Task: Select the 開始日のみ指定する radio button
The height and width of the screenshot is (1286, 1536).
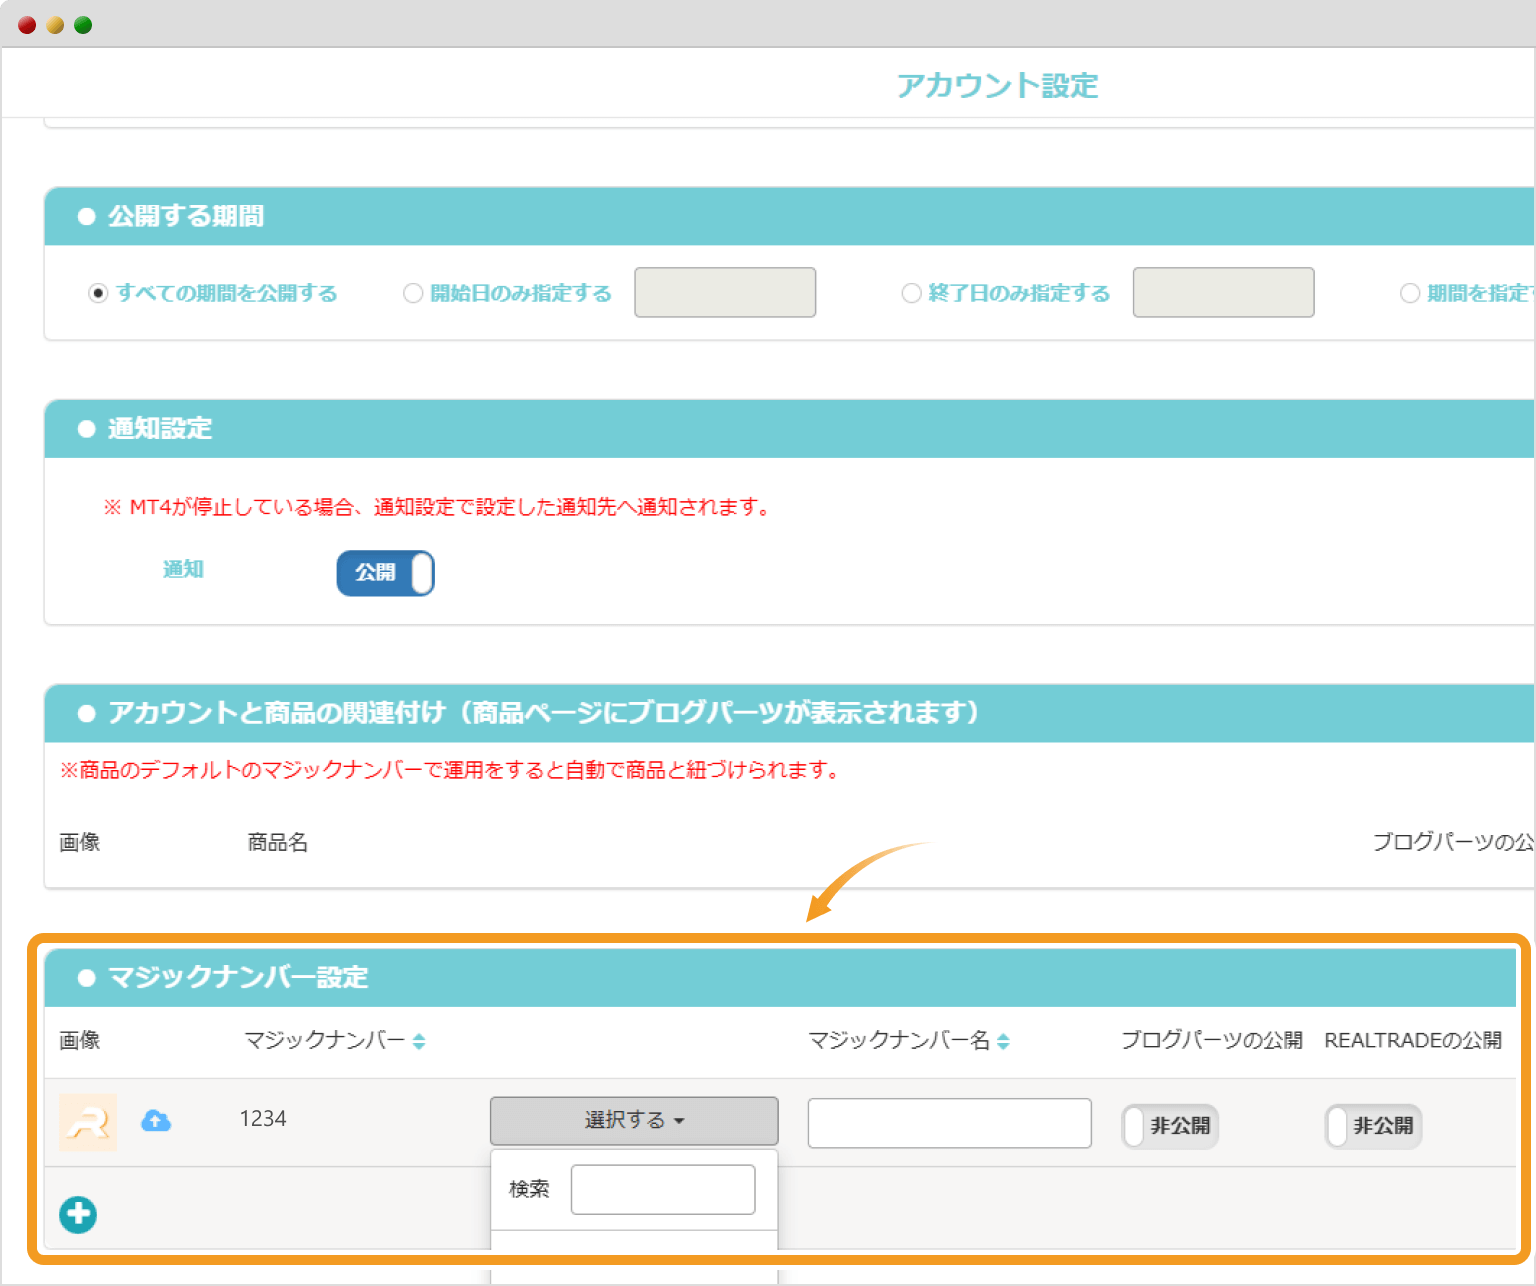Action: pos(413,293)
